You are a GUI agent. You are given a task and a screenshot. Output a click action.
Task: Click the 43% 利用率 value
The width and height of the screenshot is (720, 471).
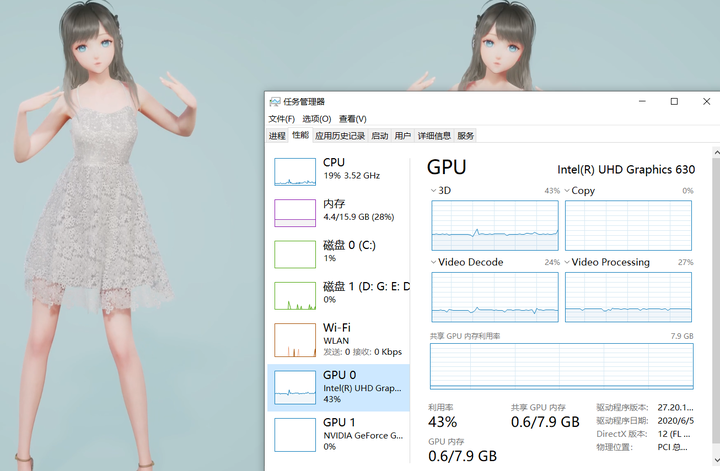442,421
